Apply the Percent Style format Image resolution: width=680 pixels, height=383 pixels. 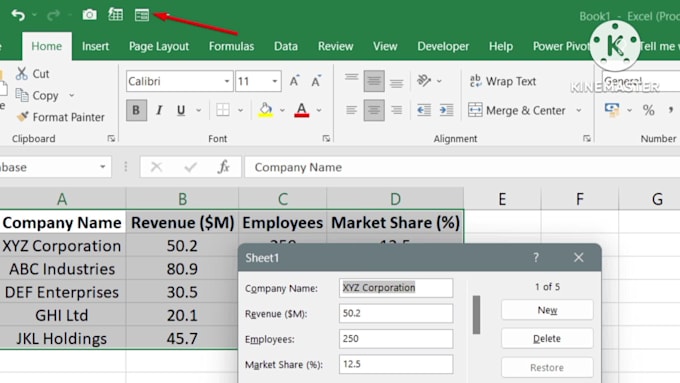648,110
